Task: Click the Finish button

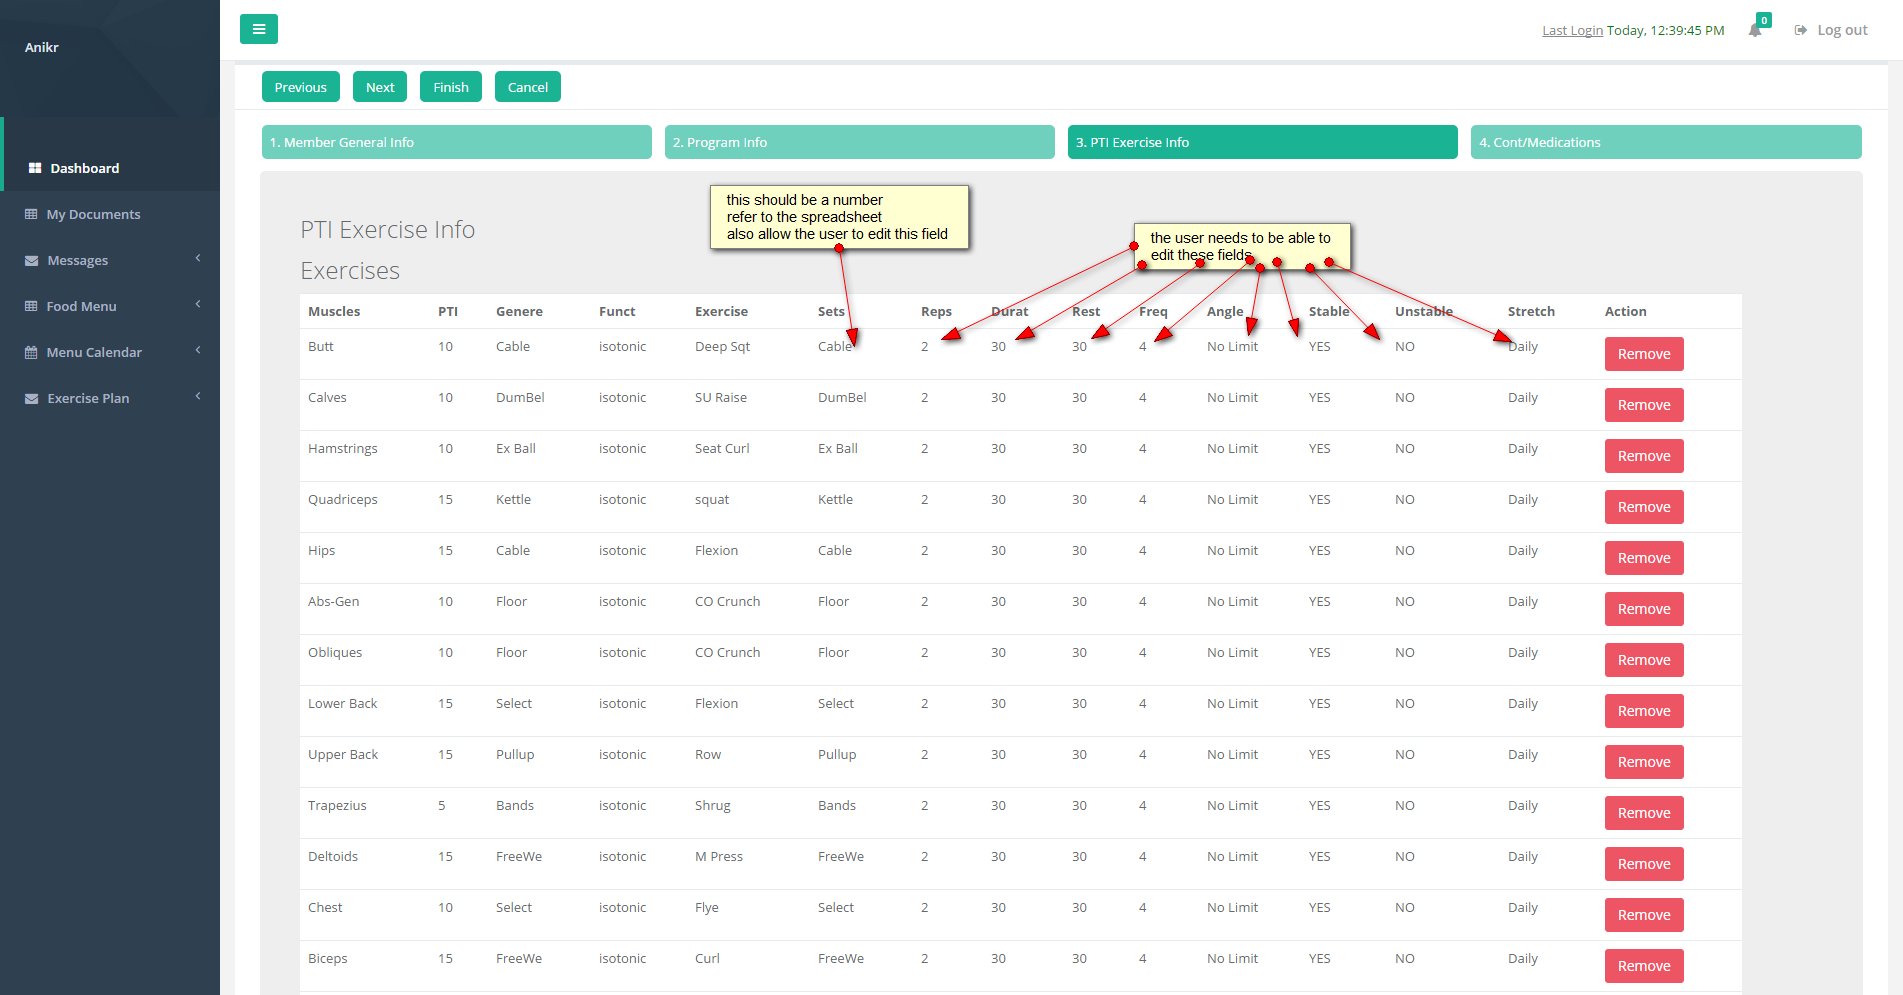Action: (x=451, y=87)
